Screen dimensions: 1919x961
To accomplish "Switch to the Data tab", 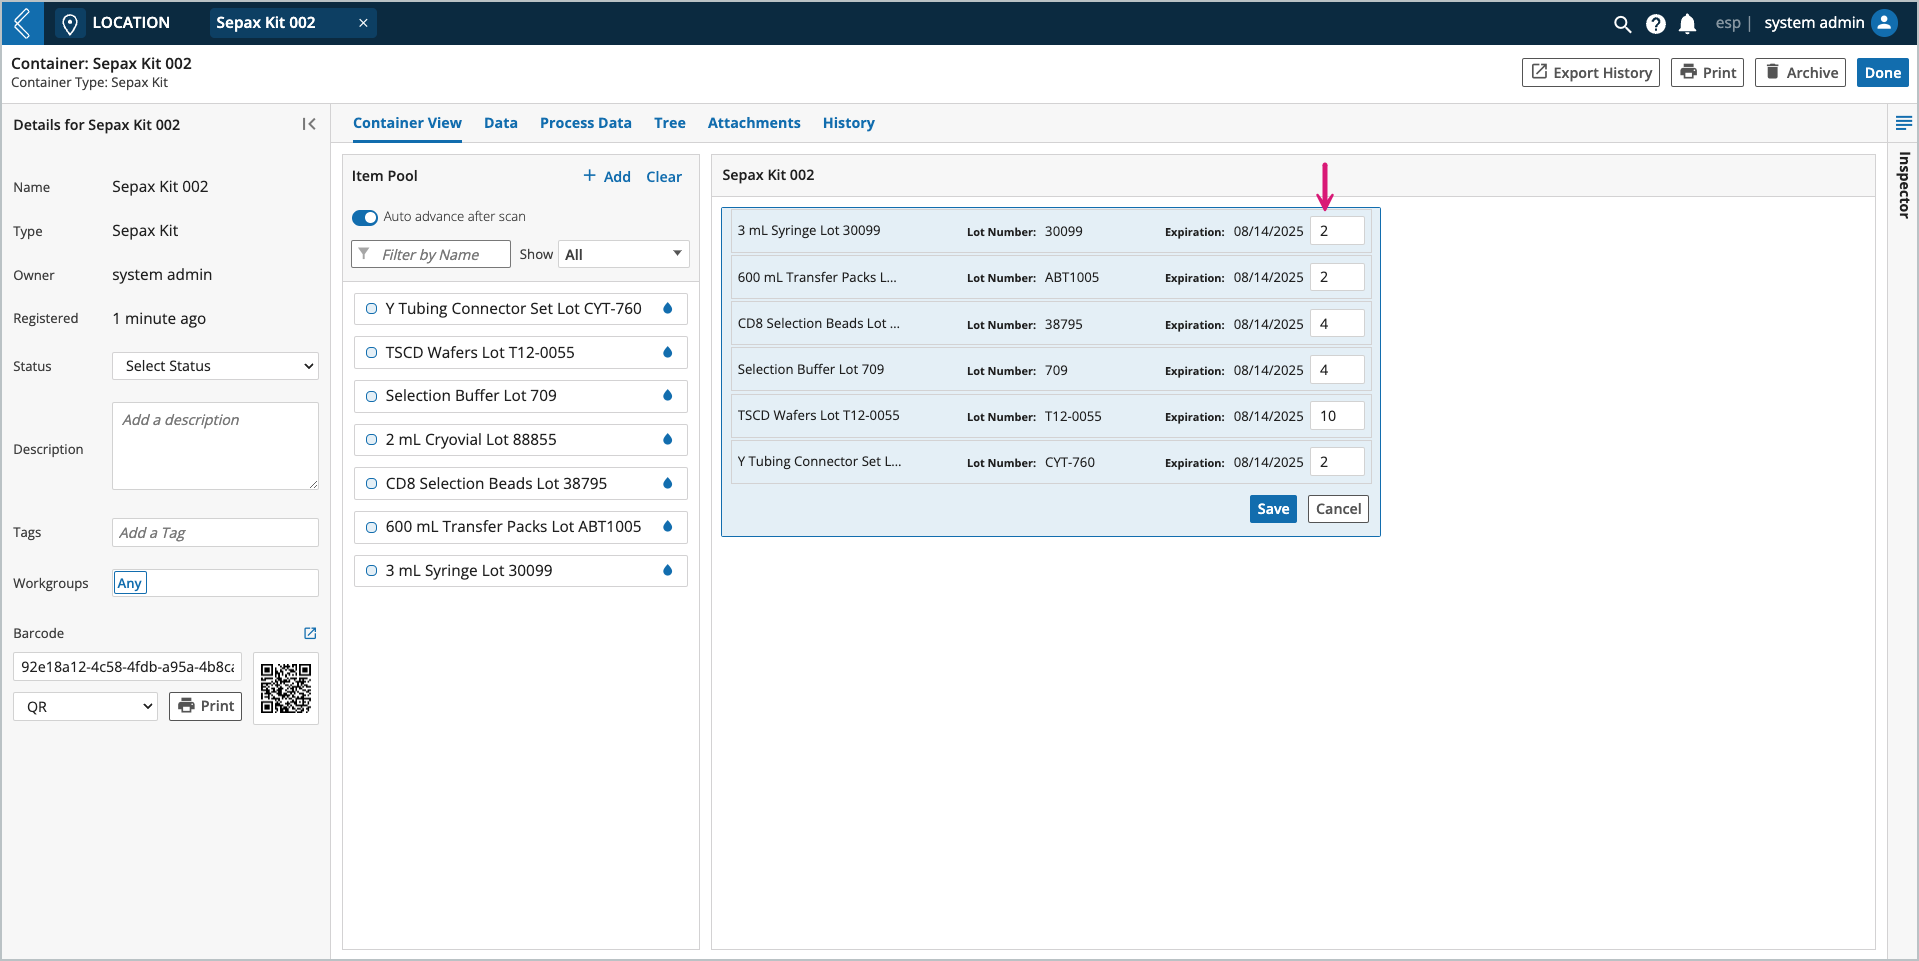I will pyautogui.click(x=501, y=123).
